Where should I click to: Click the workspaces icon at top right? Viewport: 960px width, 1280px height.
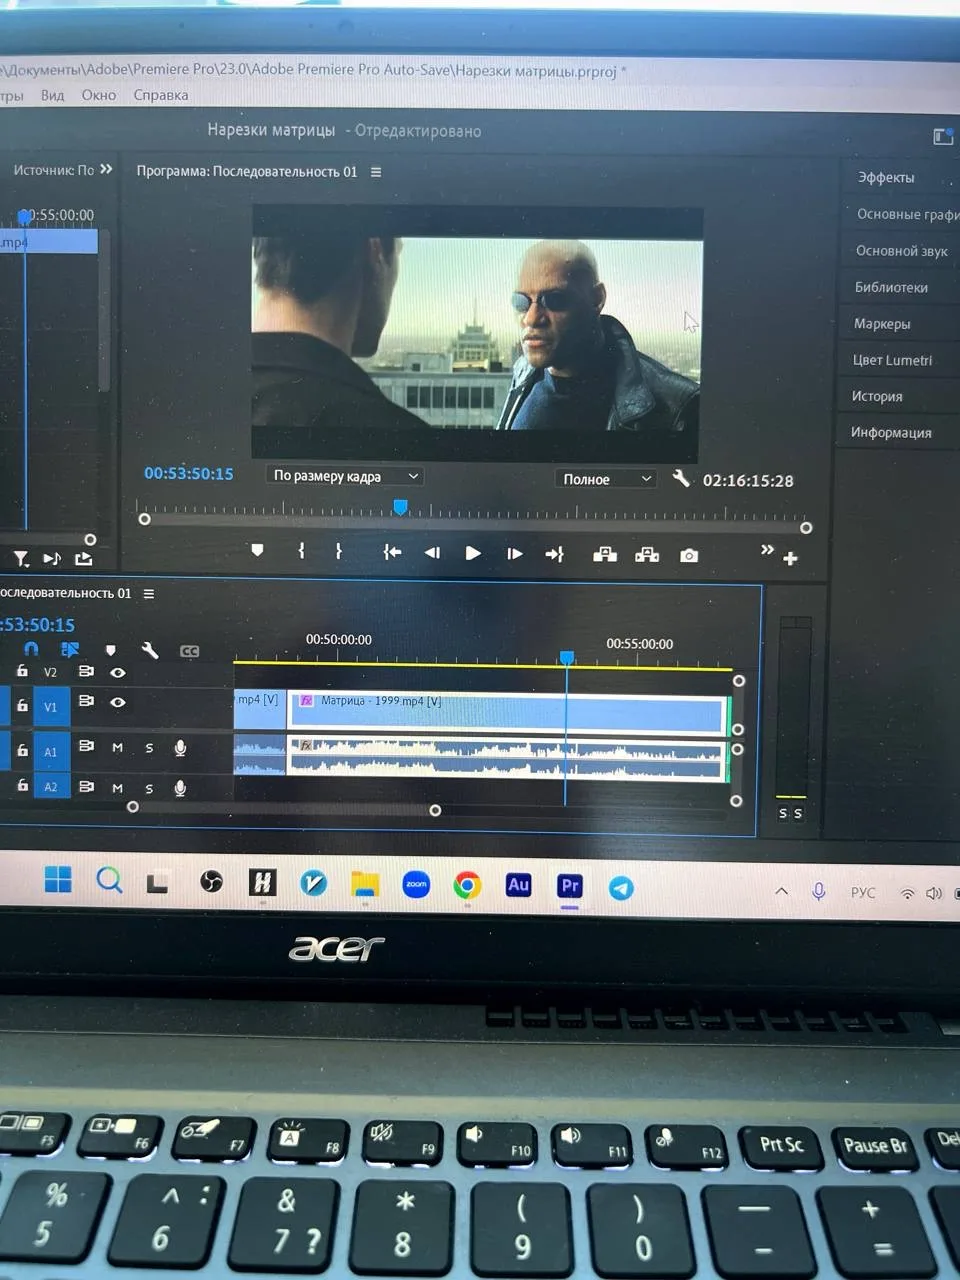coord(943,136)
